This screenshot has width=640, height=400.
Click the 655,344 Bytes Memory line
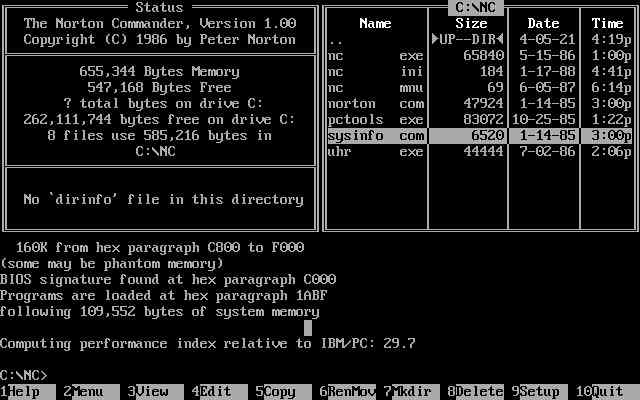pos(160,71)
